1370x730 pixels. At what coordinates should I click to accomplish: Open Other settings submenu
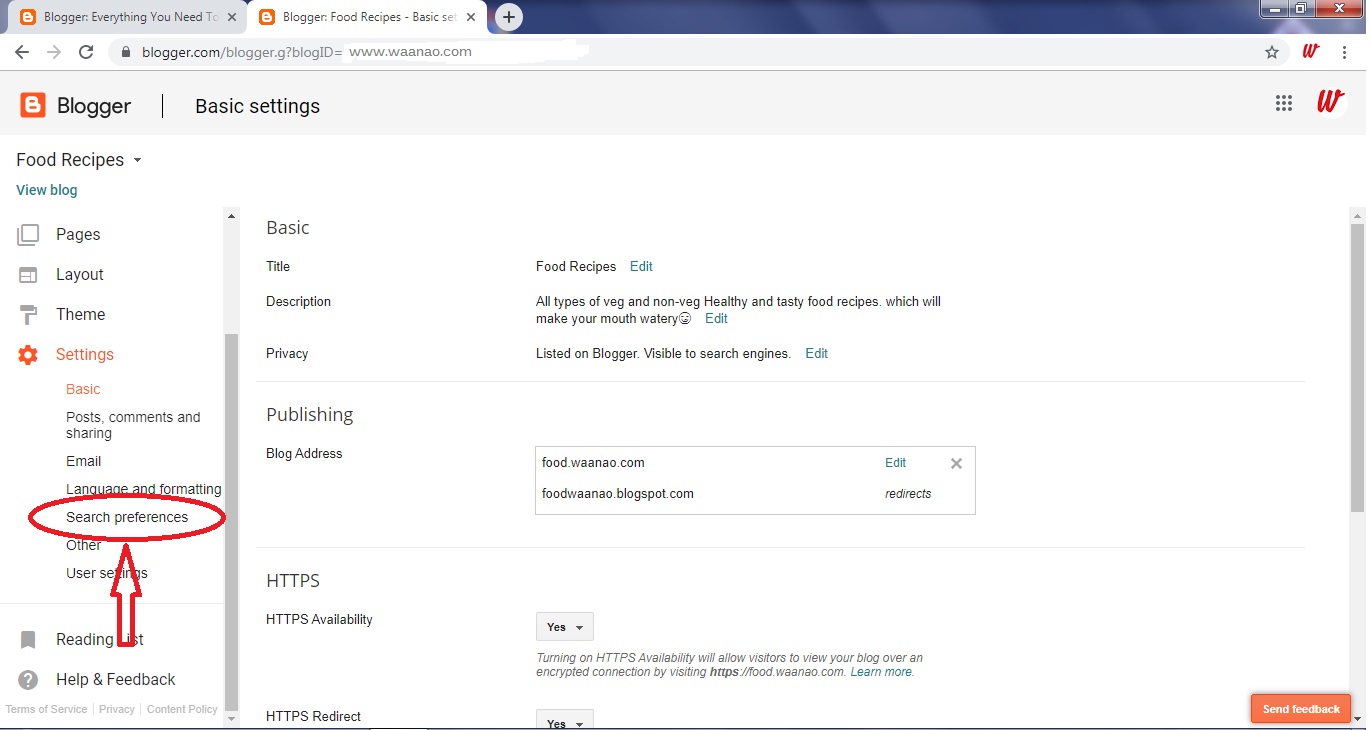tap(84, 545)
